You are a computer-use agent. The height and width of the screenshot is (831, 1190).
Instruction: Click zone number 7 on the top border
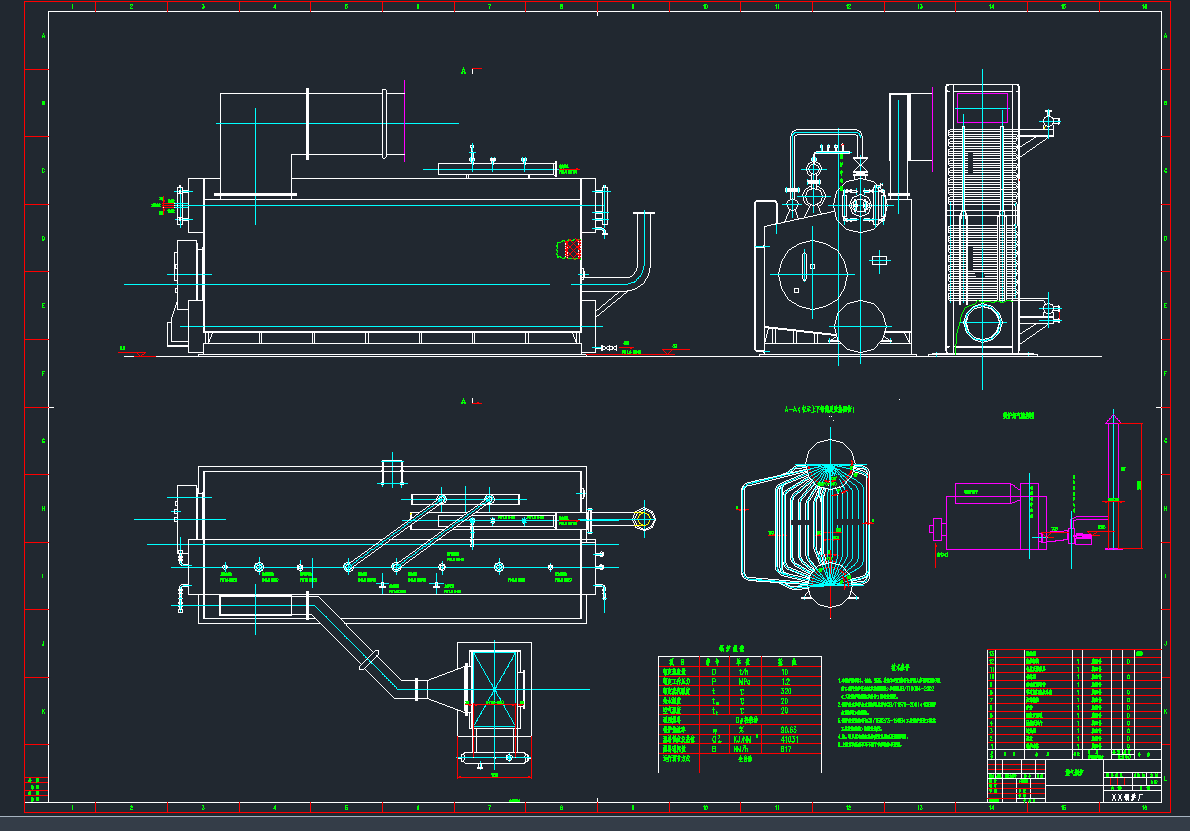[489, 6]
